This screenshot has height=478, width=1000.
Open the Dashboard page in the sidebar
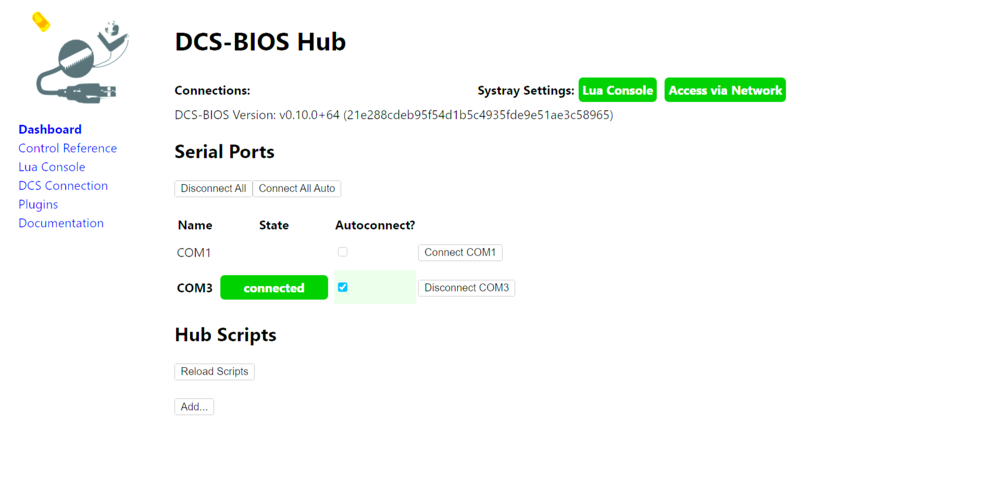(50, 129)
